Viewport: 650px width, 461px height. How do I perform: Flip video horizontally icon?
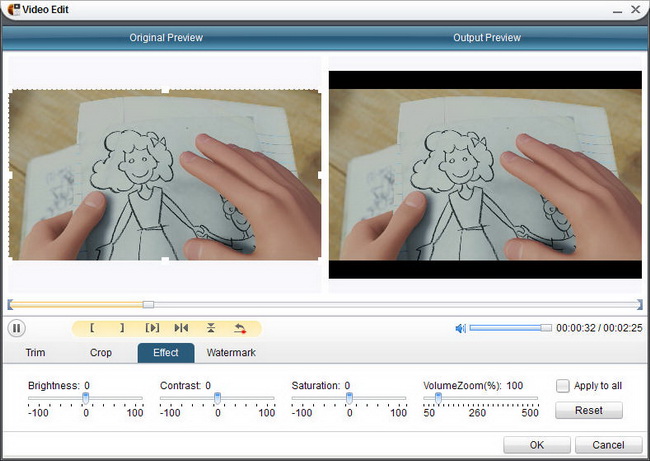tap(181, 328)
